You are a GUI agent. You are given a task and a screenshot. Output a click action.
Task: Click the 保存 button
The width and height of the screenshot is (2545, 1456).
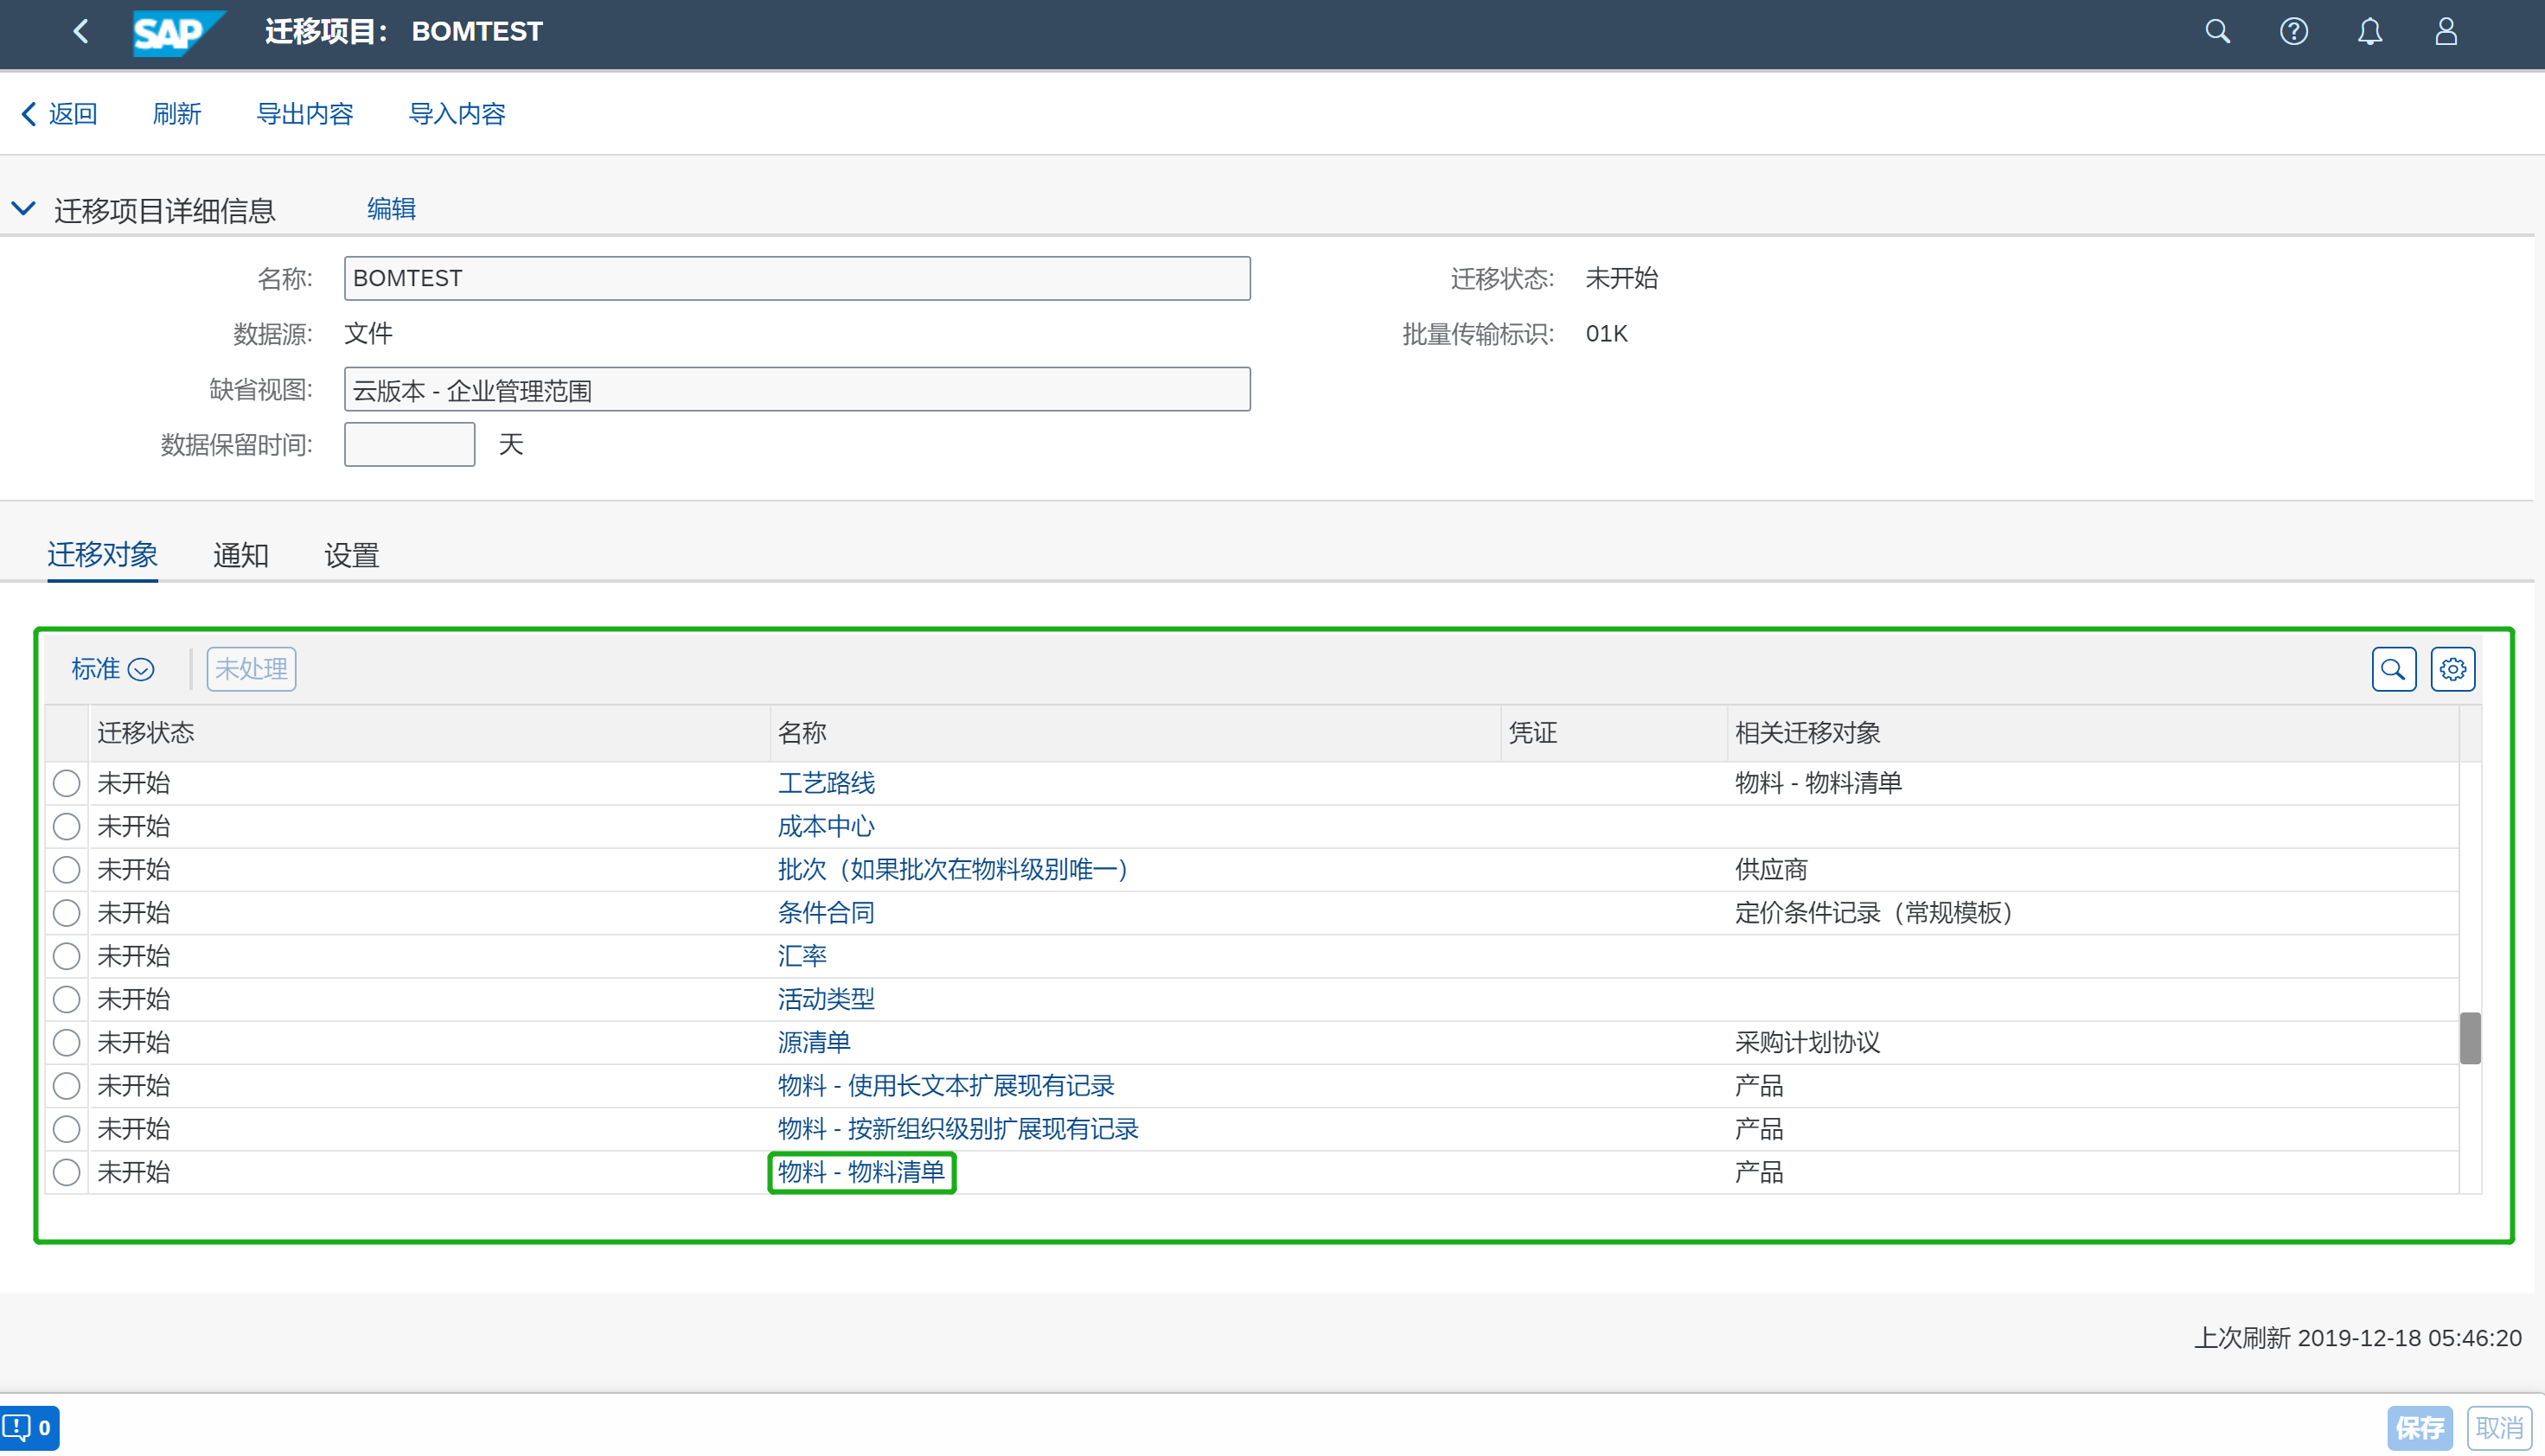point(2419,1428)
